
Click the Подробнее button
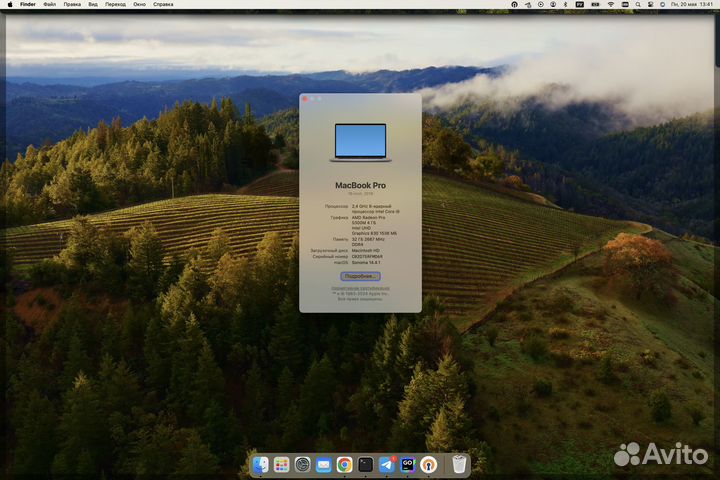coord(360,276)
